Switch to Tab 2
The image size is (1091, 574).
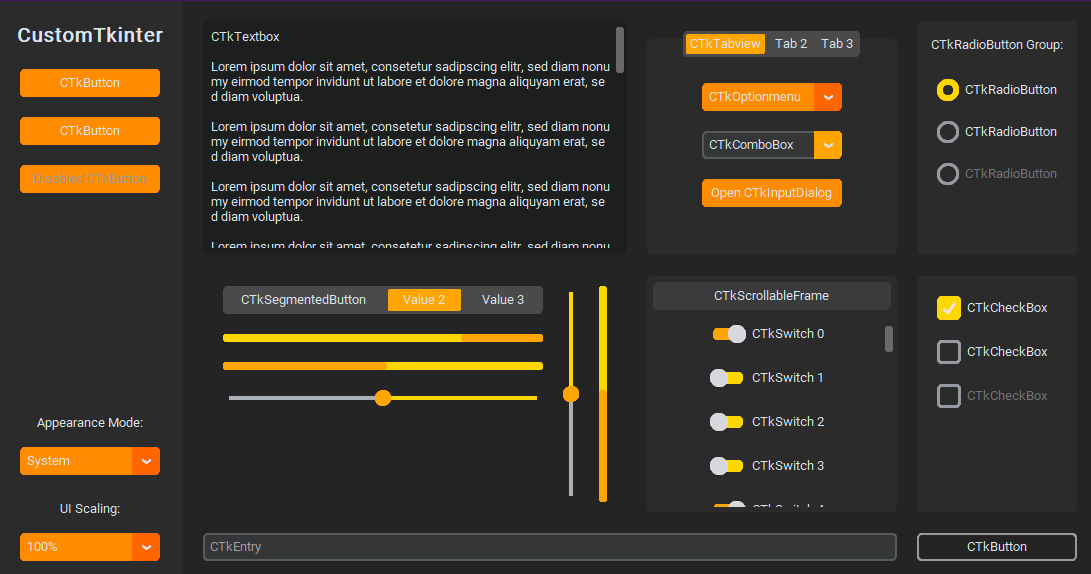pyautogui.click(x=791, y=44)
